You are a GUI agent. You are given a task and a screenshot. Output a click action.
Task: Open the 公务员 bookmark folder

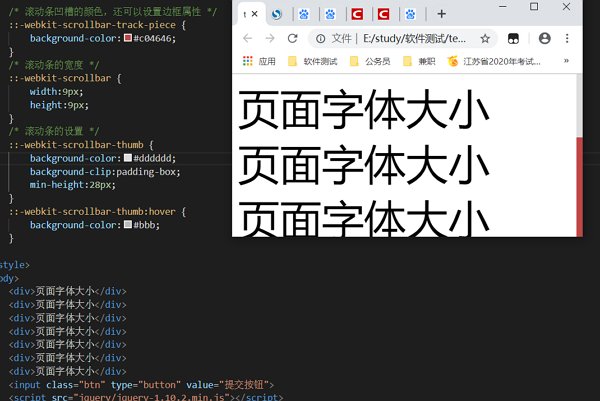(370, 61)
